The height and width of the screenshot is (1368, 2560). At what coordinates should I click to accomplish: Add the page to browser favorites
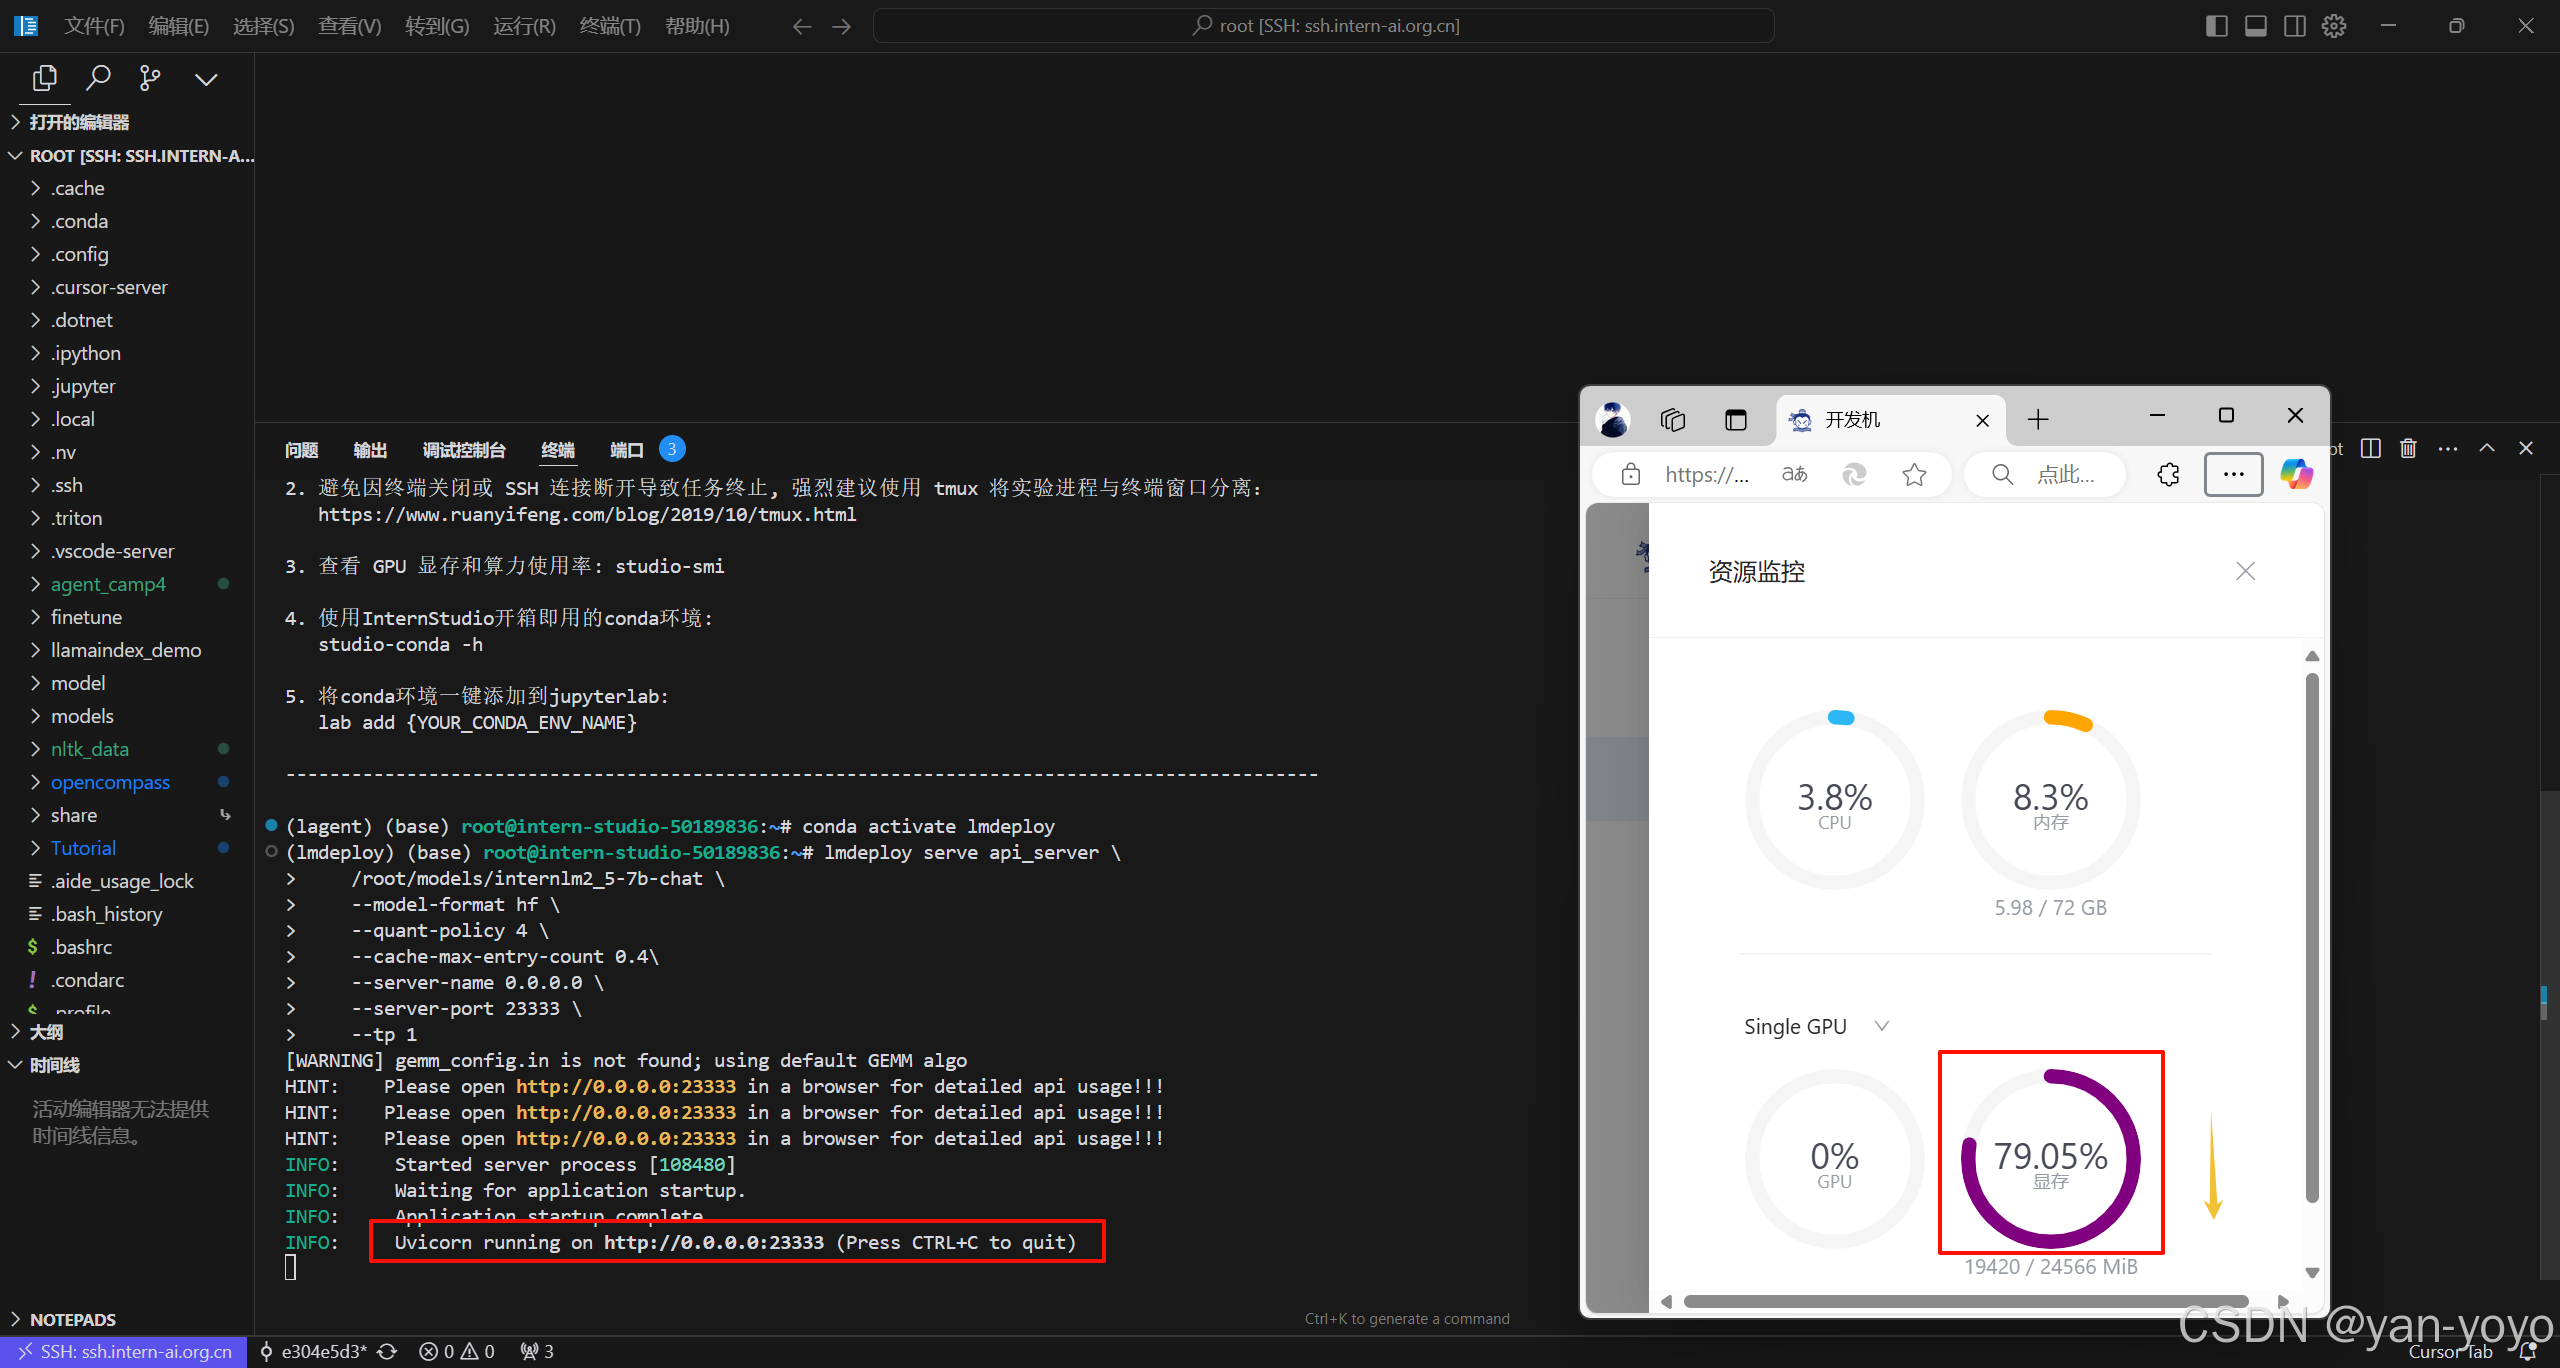[x=1914, y=474]
